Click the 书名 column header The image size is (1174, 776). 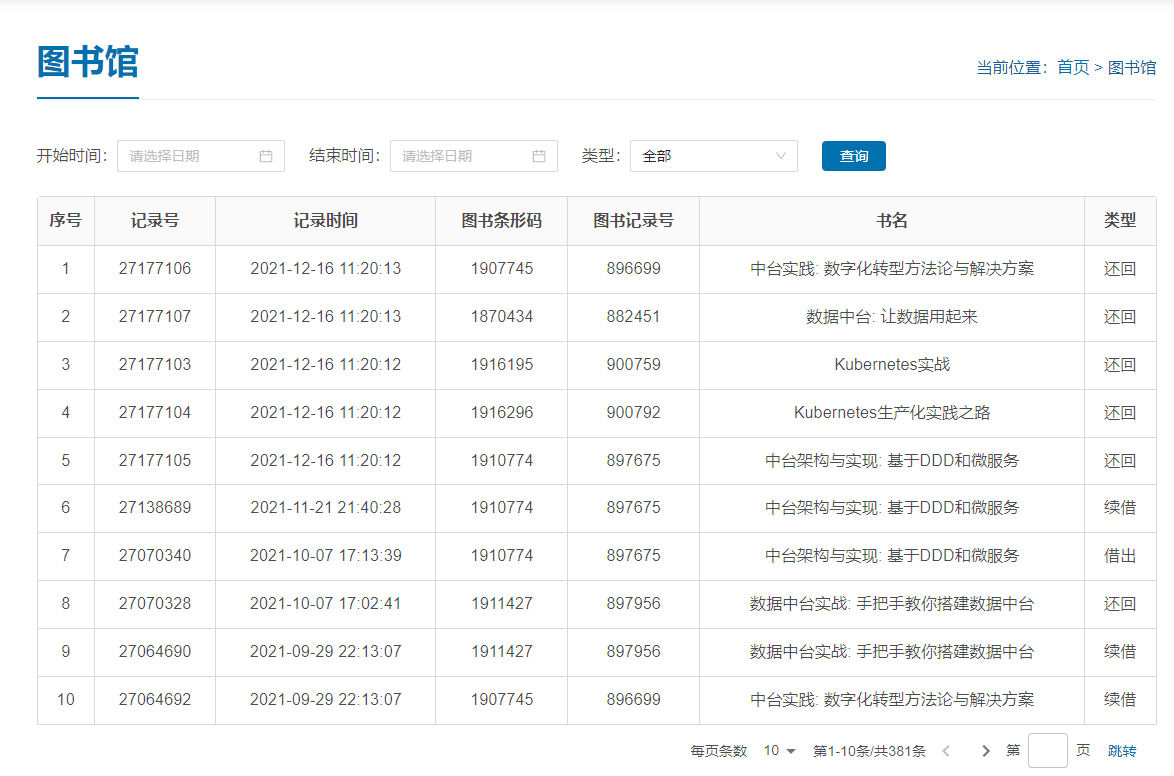[891, 221]
